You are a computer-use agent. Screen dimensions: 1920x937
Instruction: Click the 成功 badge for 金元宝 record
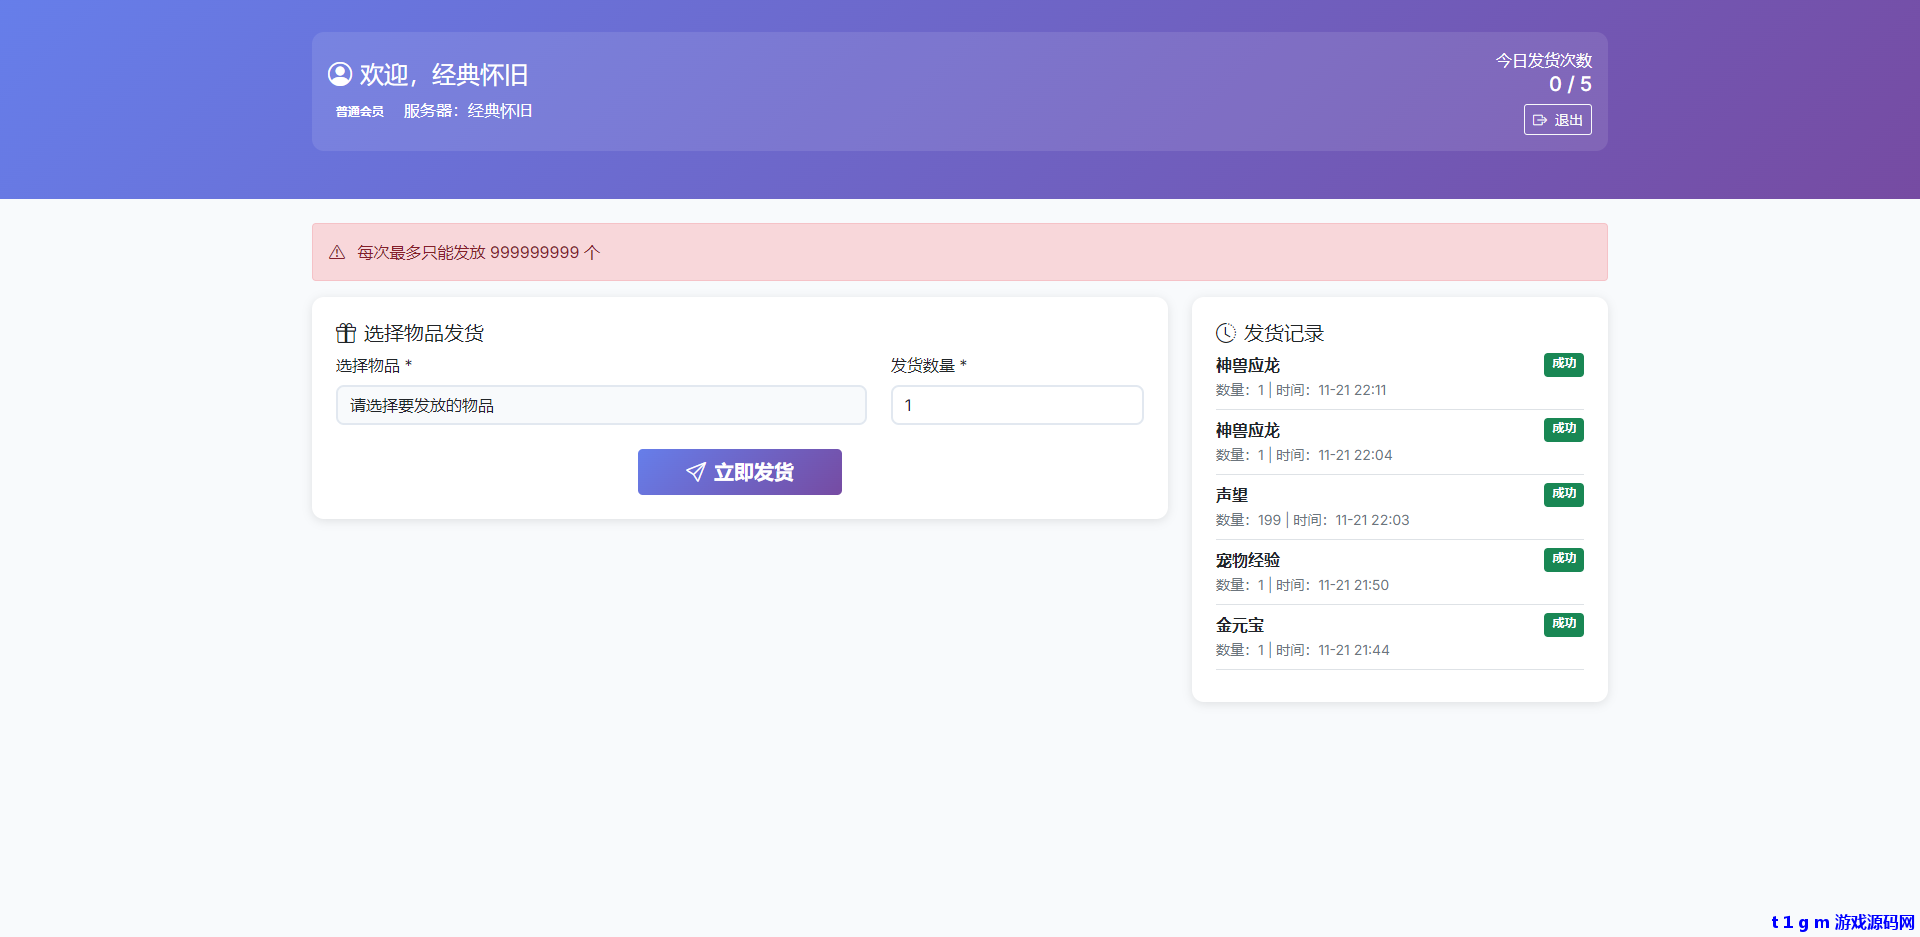click(x=1563, y=624)
